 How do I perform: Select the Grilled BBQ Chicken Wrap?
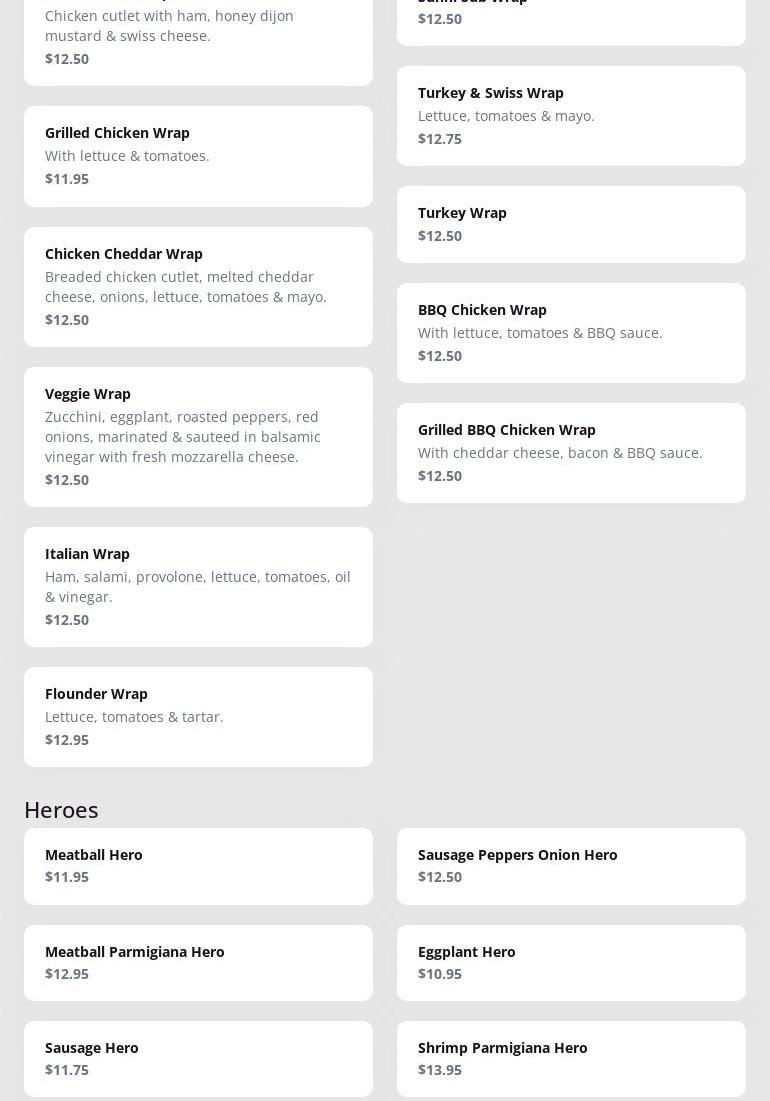click(x=571, y=452)
